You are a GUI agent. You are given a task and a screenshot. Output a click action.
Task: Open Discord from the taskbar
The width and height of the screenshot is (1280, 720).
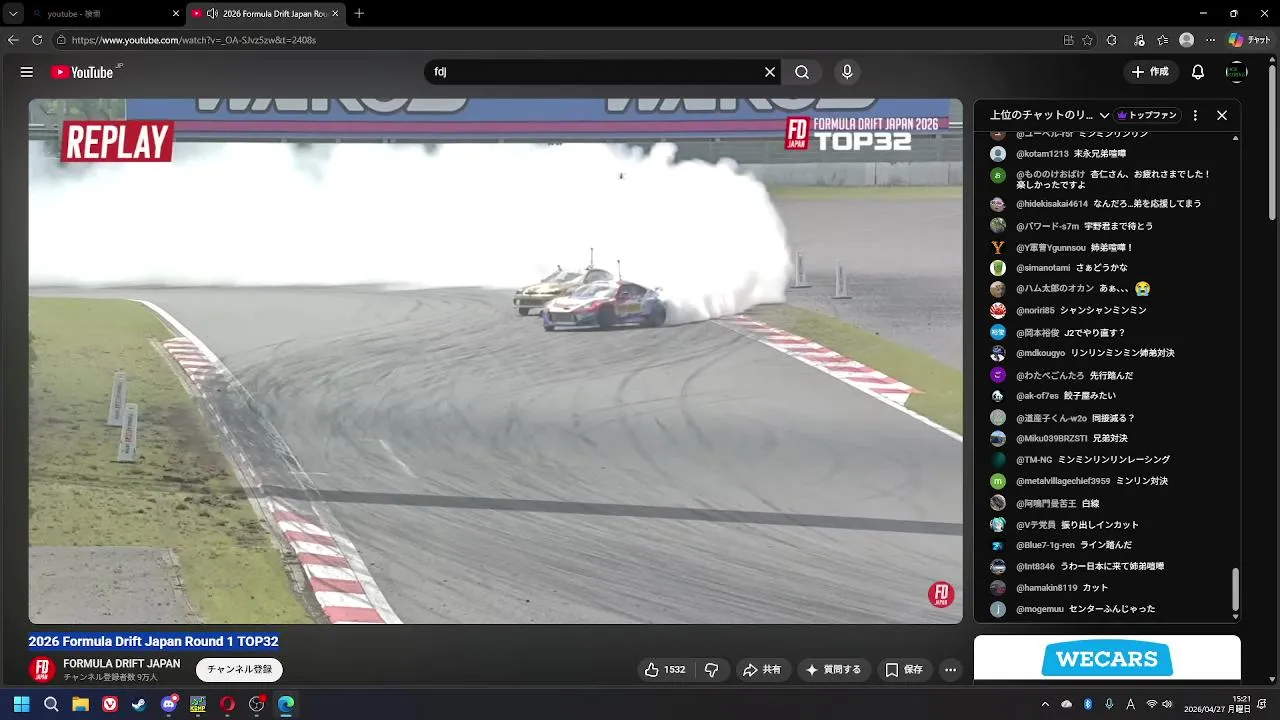pos(168,704)
